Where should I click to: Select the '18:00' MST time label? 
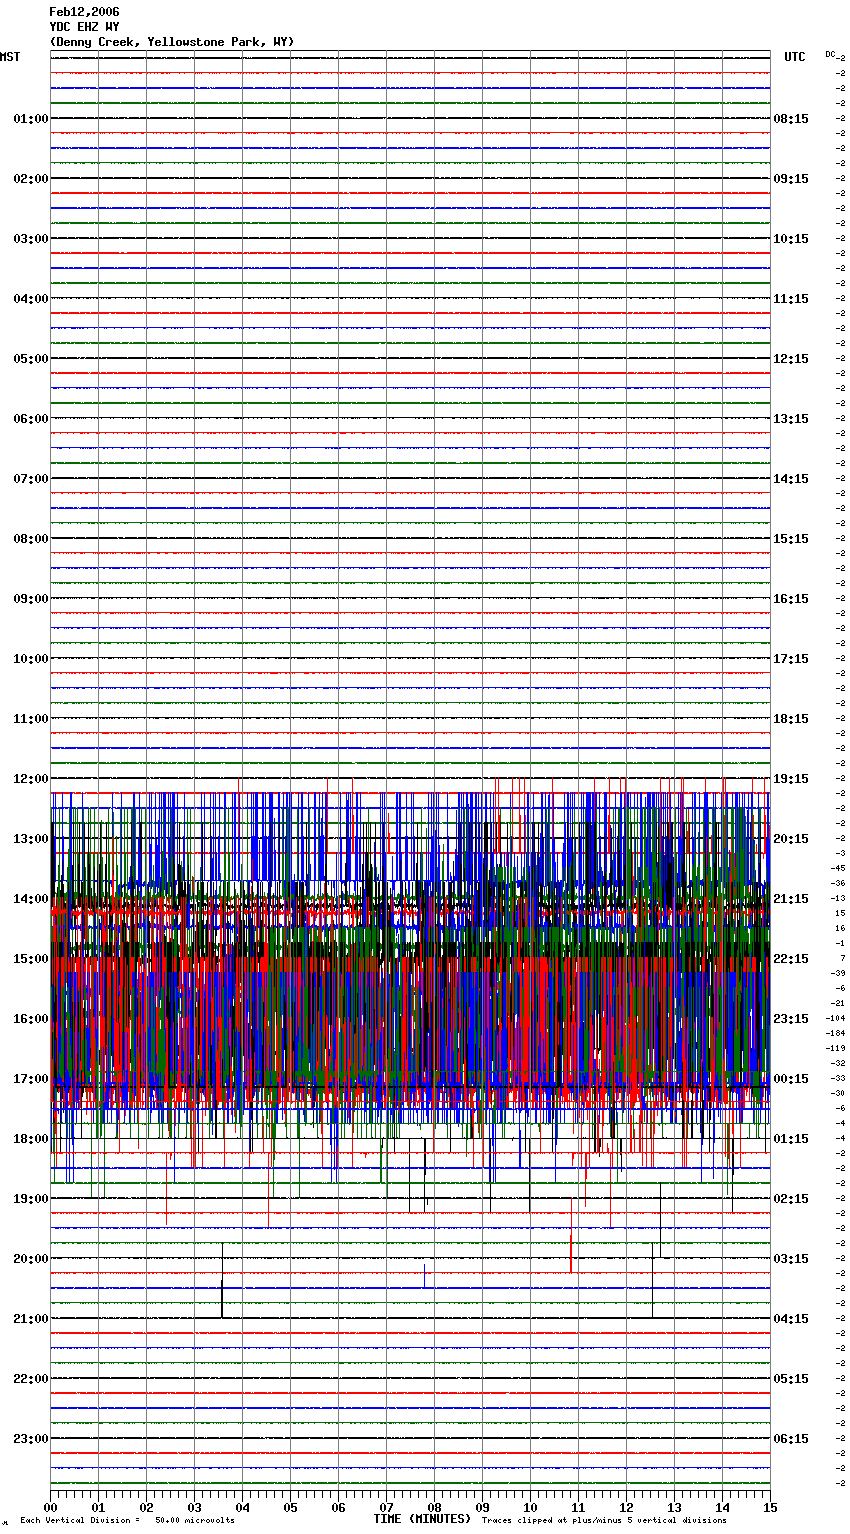[x=30, y=1139]
